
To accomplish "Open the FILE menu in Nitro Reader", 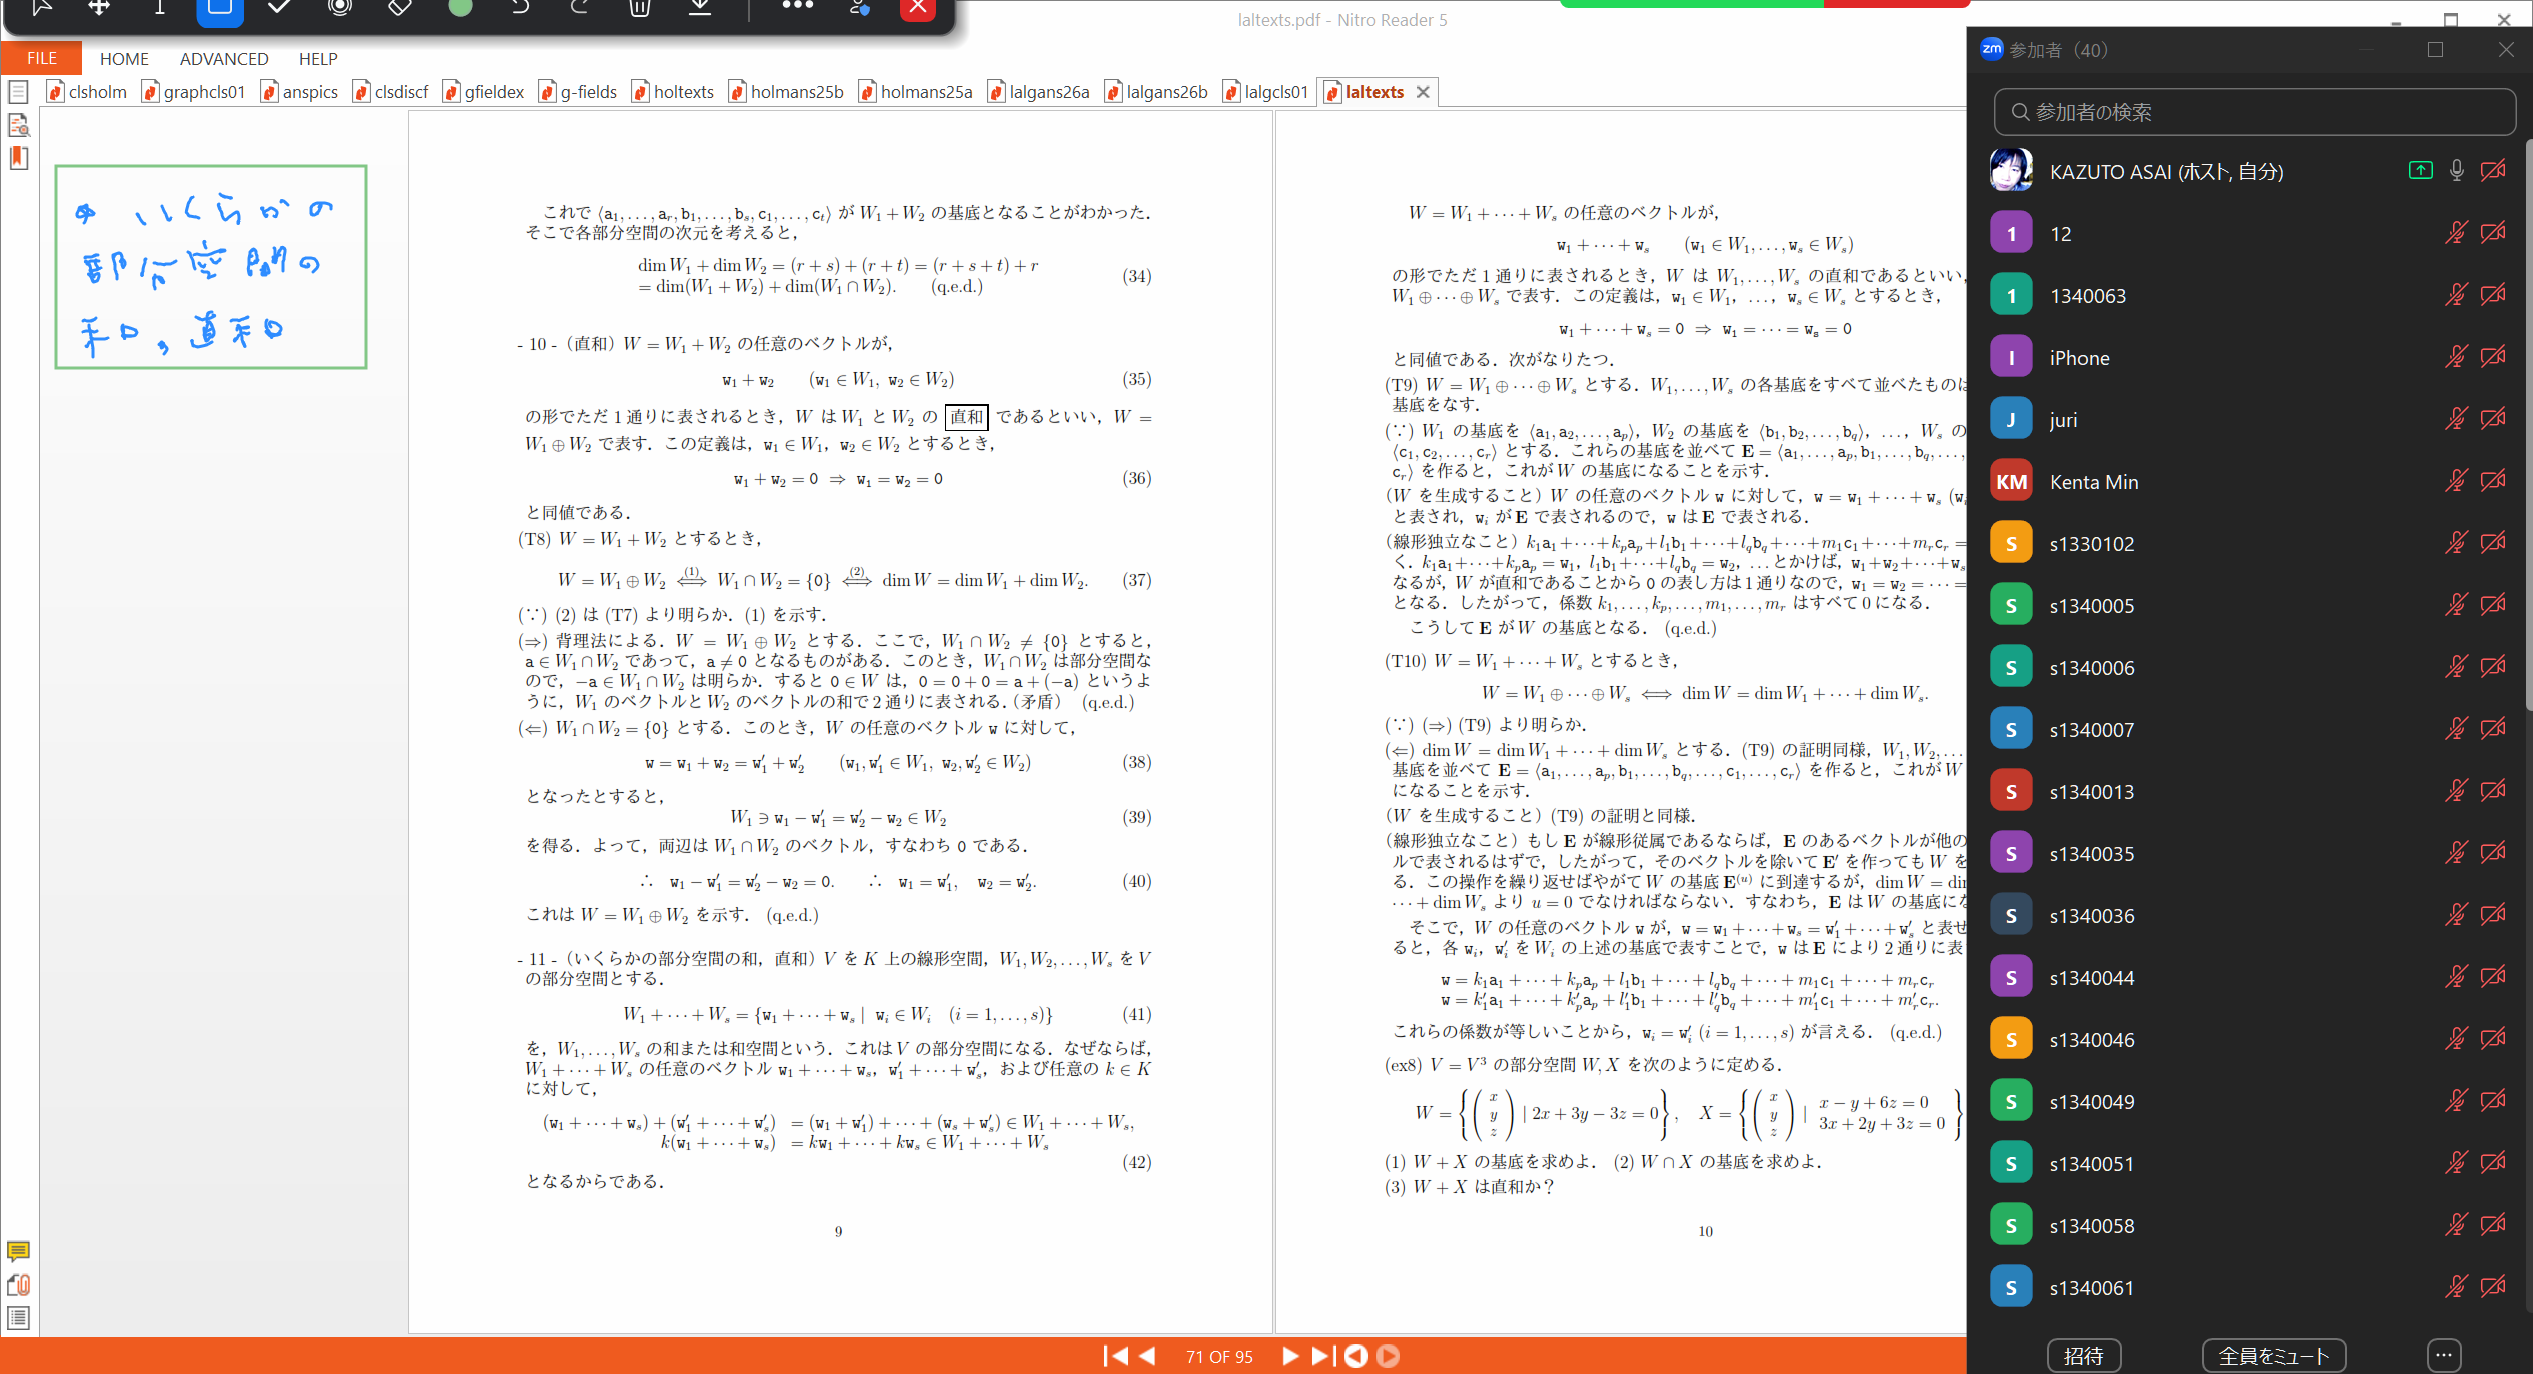I will pyautogui.click(x=41, y=58).
